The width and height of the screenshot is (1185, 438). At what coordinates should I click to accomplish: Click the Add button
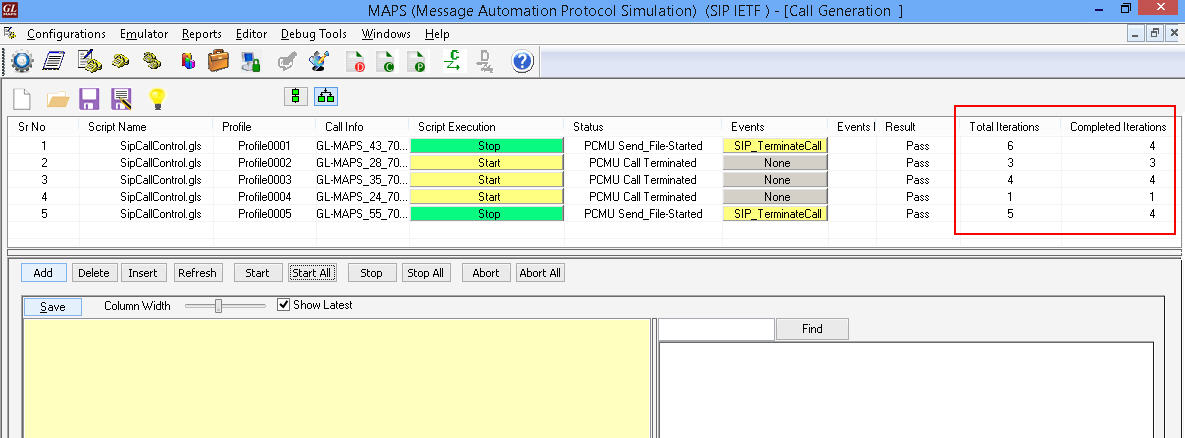point(43,273)
